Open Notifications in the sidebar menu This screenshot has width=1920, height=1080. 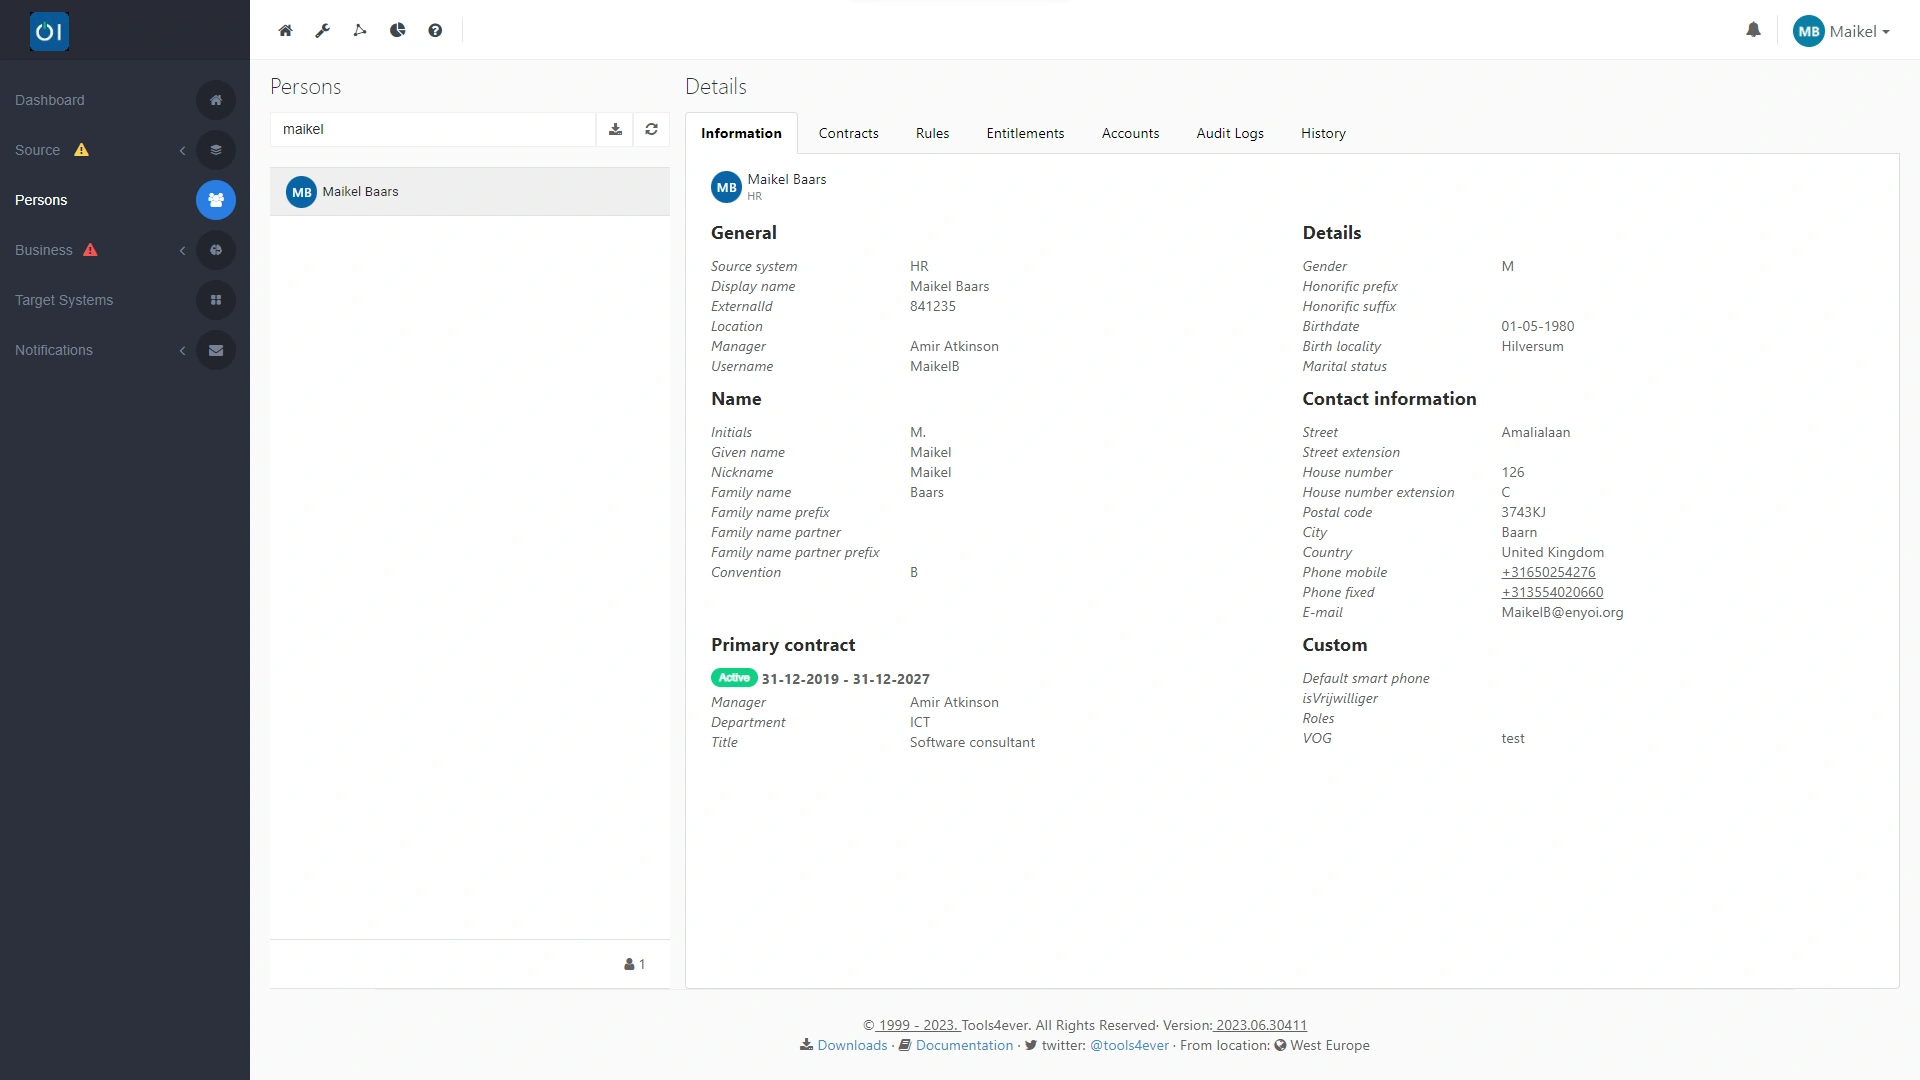[x=54, y=350]
